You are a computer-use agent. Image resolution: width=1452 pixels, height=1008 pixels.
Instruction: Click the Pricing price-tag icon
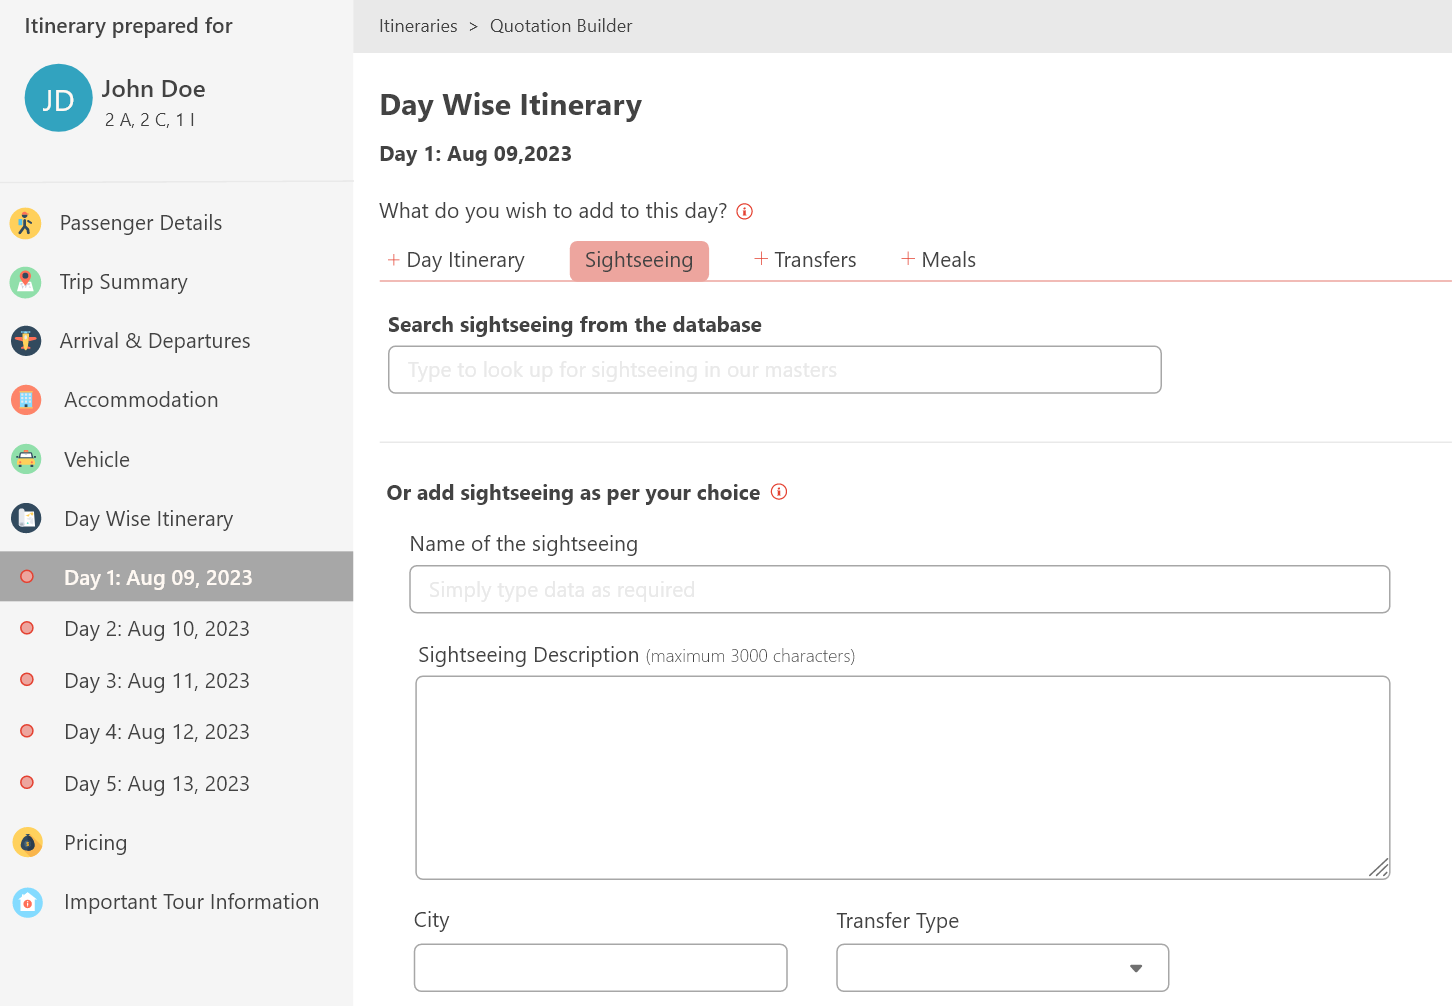tap(25, 842)
